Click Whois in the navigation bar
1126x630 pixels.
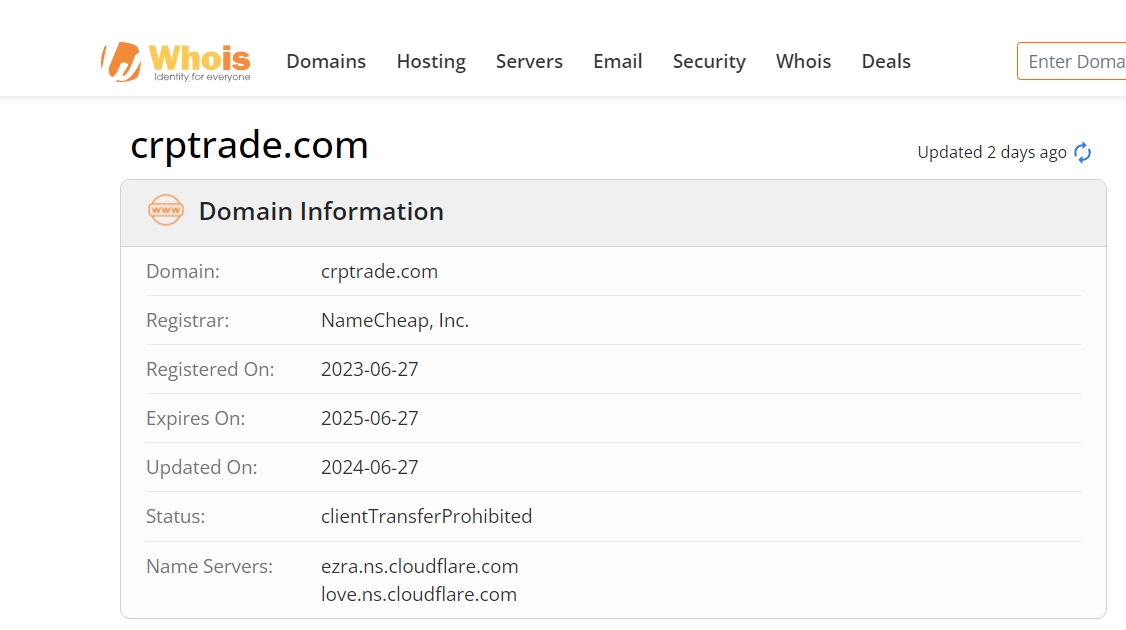(803, 61)
